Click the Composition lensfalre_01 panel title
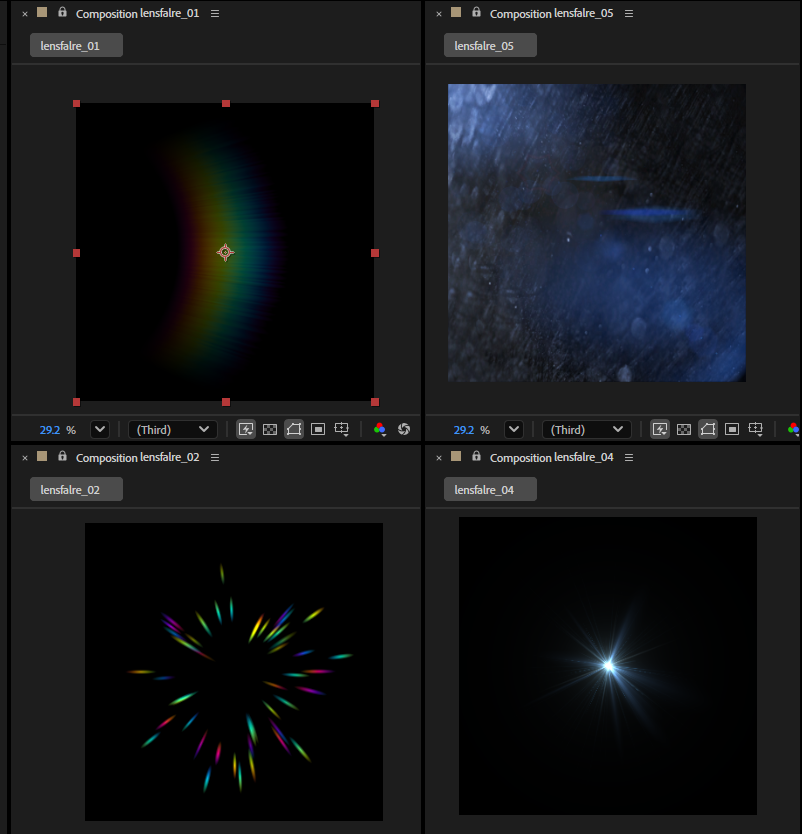Image resolution: width=802 pixels, height=834 pixels. (137, 13)
